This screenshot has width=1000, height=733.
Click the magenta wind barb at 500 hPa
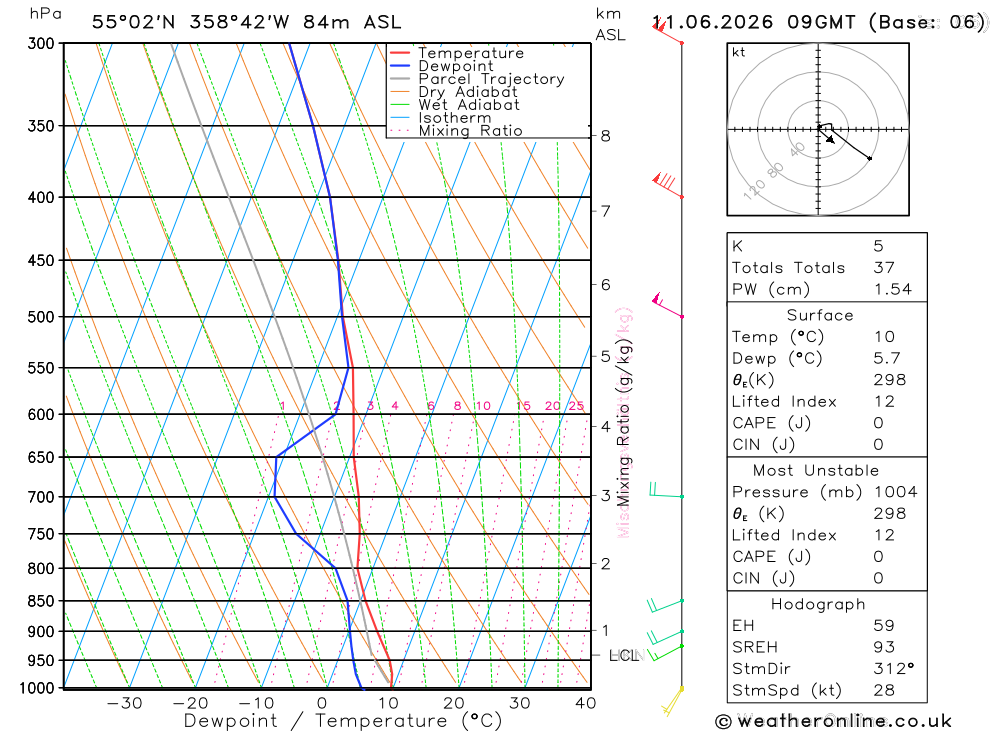coord(666,306)
